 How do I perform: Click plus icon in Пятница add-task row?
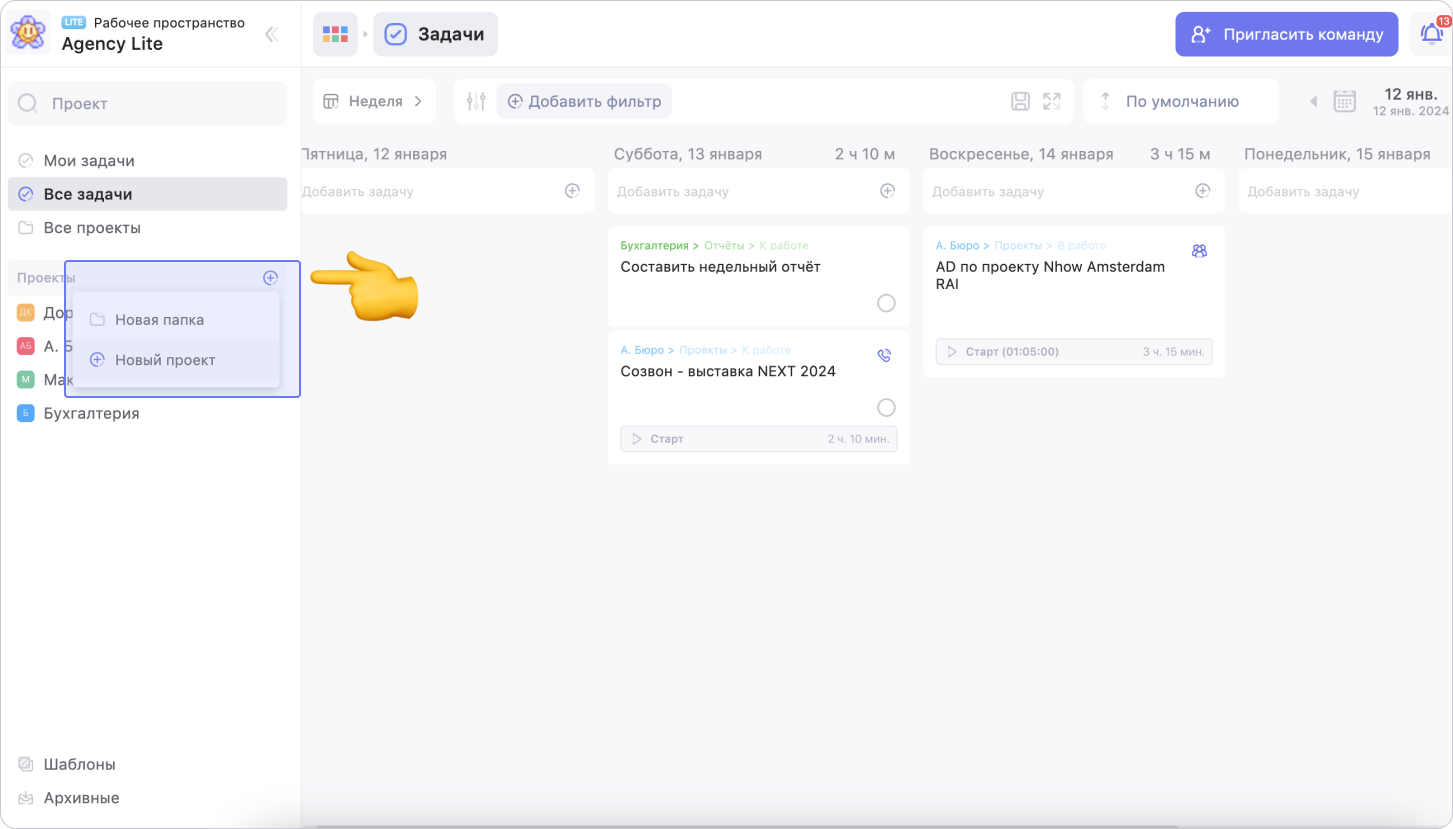click(572, 191)
